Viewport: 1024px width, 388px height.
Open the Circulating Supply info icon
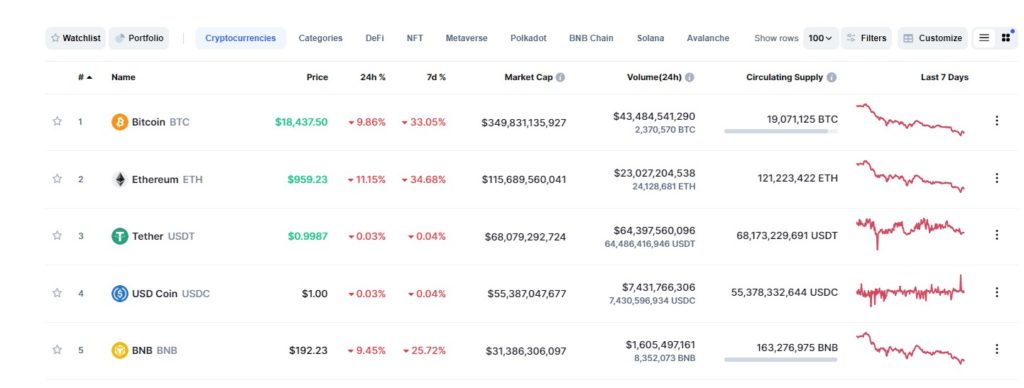(x=831, y=77)
